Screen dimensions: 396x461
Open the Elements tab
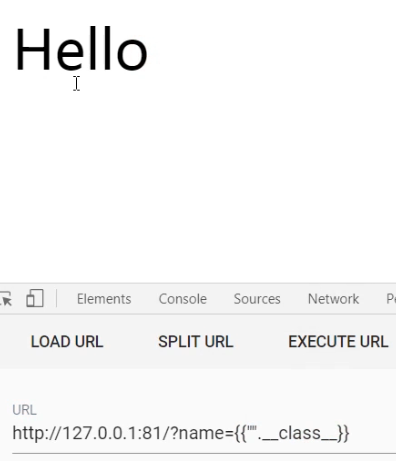click(104, 299)
